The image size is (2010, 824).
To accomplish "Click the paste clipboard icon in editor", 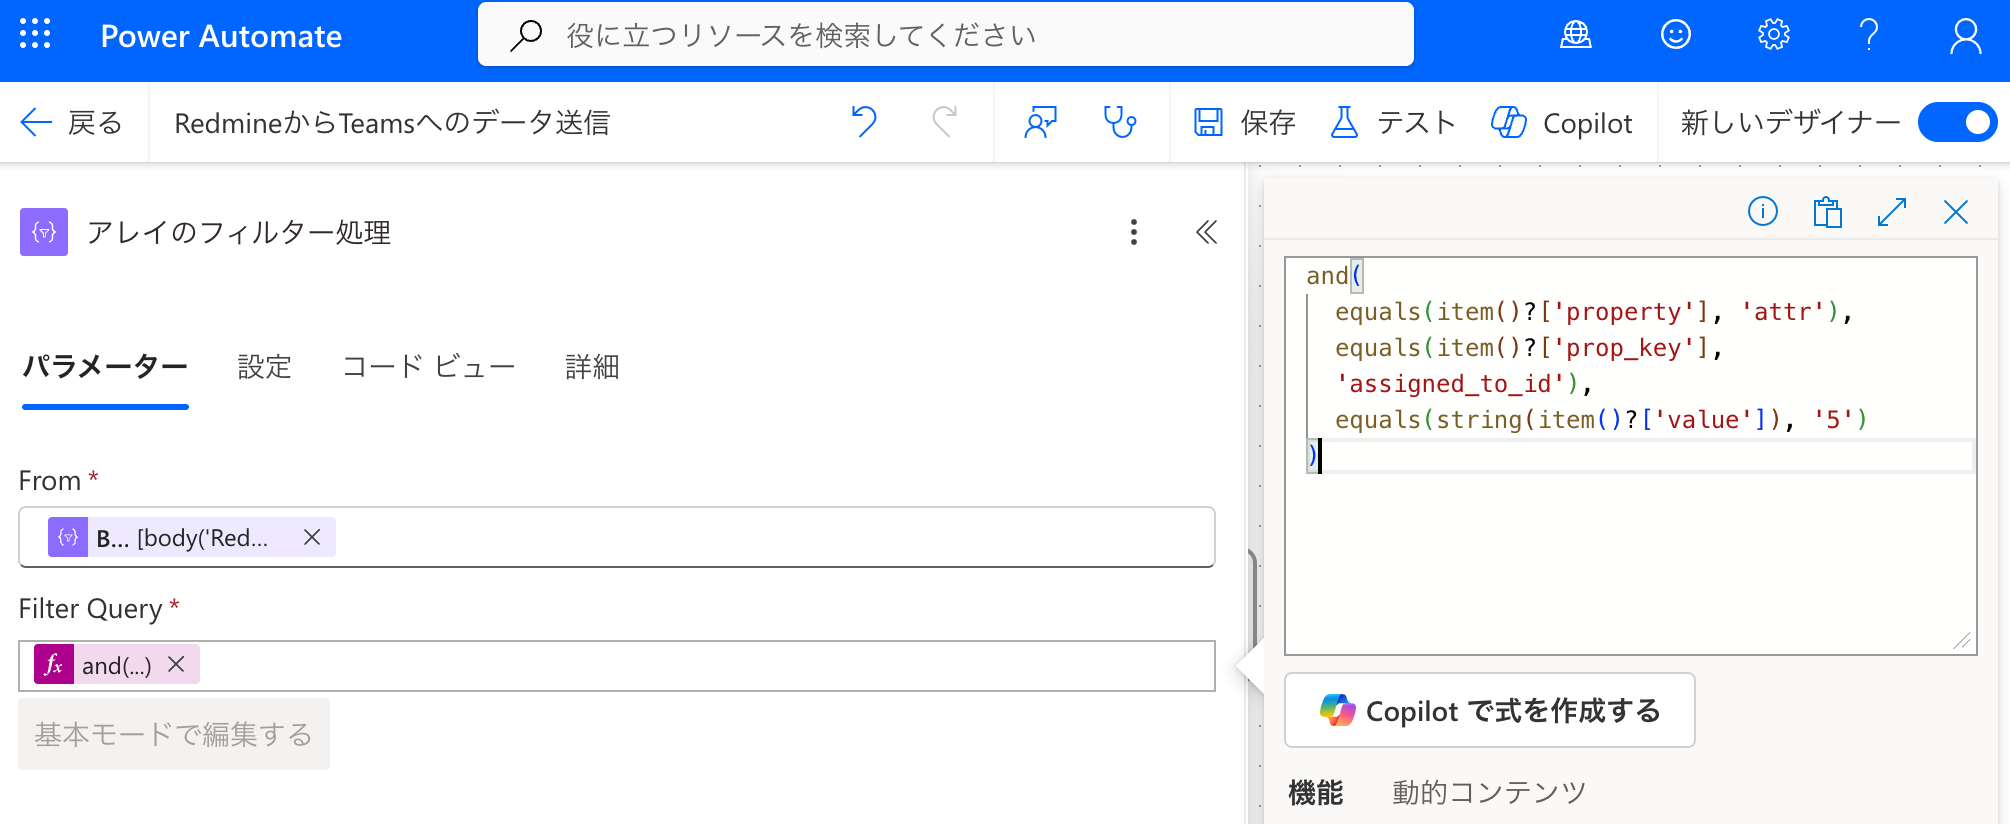I will coord(1828,212).
